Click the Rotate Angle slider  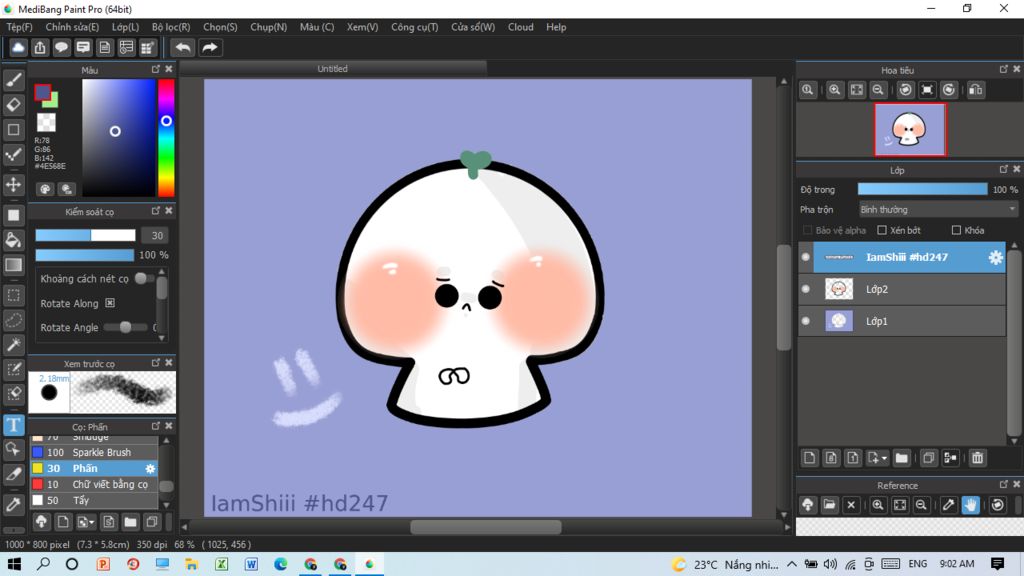pyautogui.click(x=125, y=327)
